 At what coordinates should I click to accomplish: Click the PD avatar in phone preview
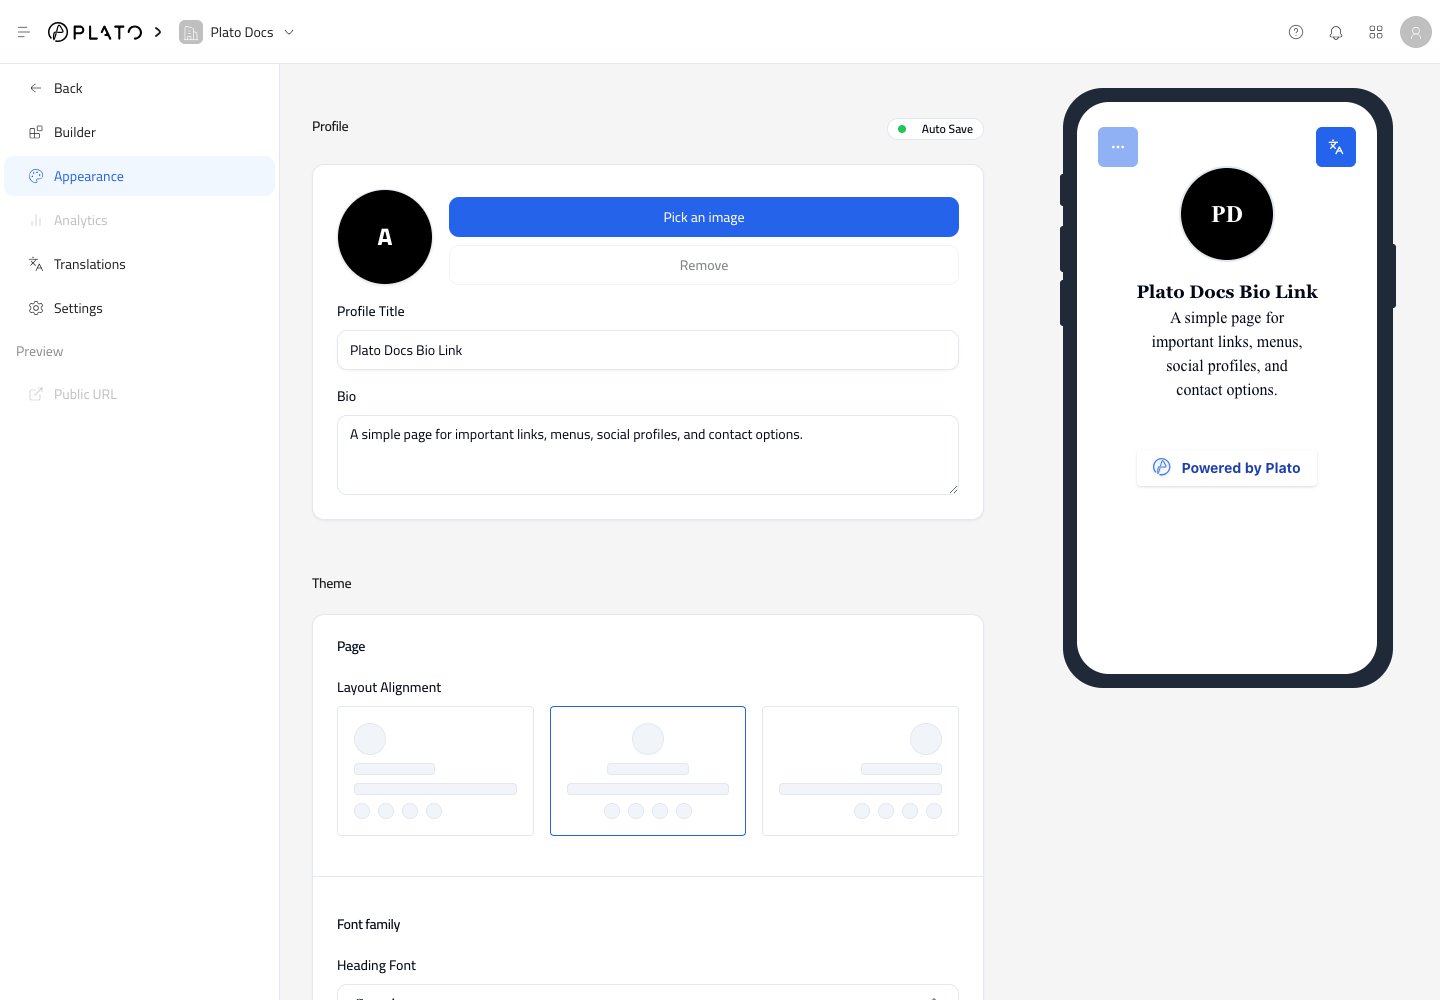(1227, 214)
